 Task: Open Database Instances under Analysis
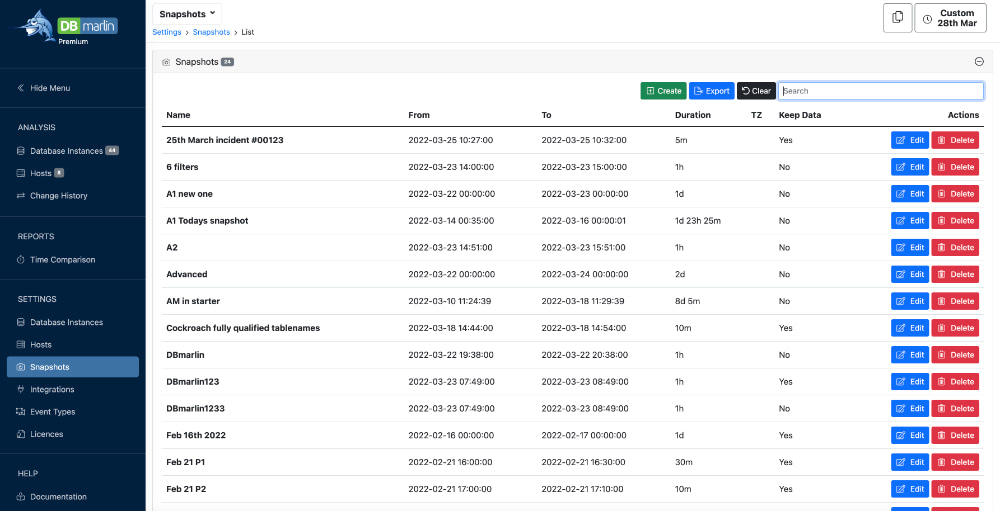click(66, 151)
